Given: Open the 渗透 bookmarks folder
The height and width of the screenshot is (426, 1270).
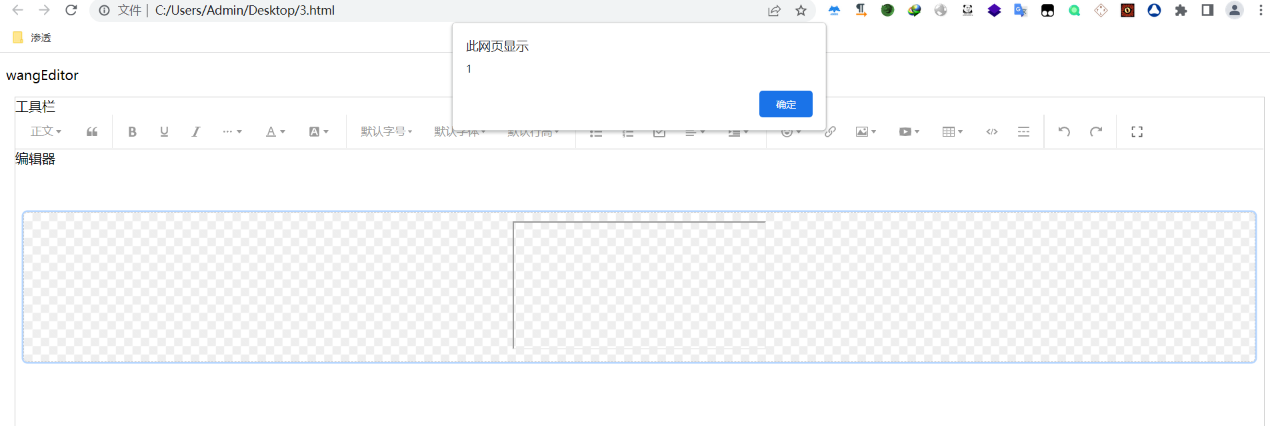Looking at the screenshot, I should (x=32, y=37).
